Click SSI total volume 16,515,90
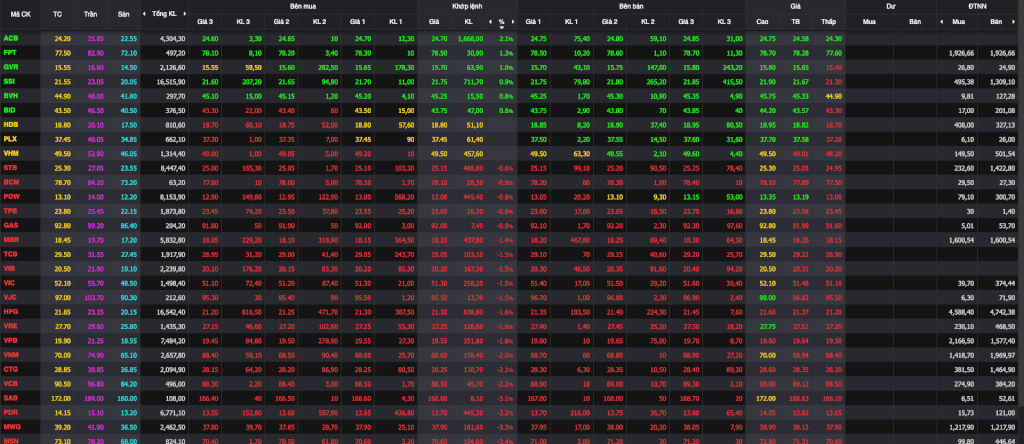 point(172,81)
